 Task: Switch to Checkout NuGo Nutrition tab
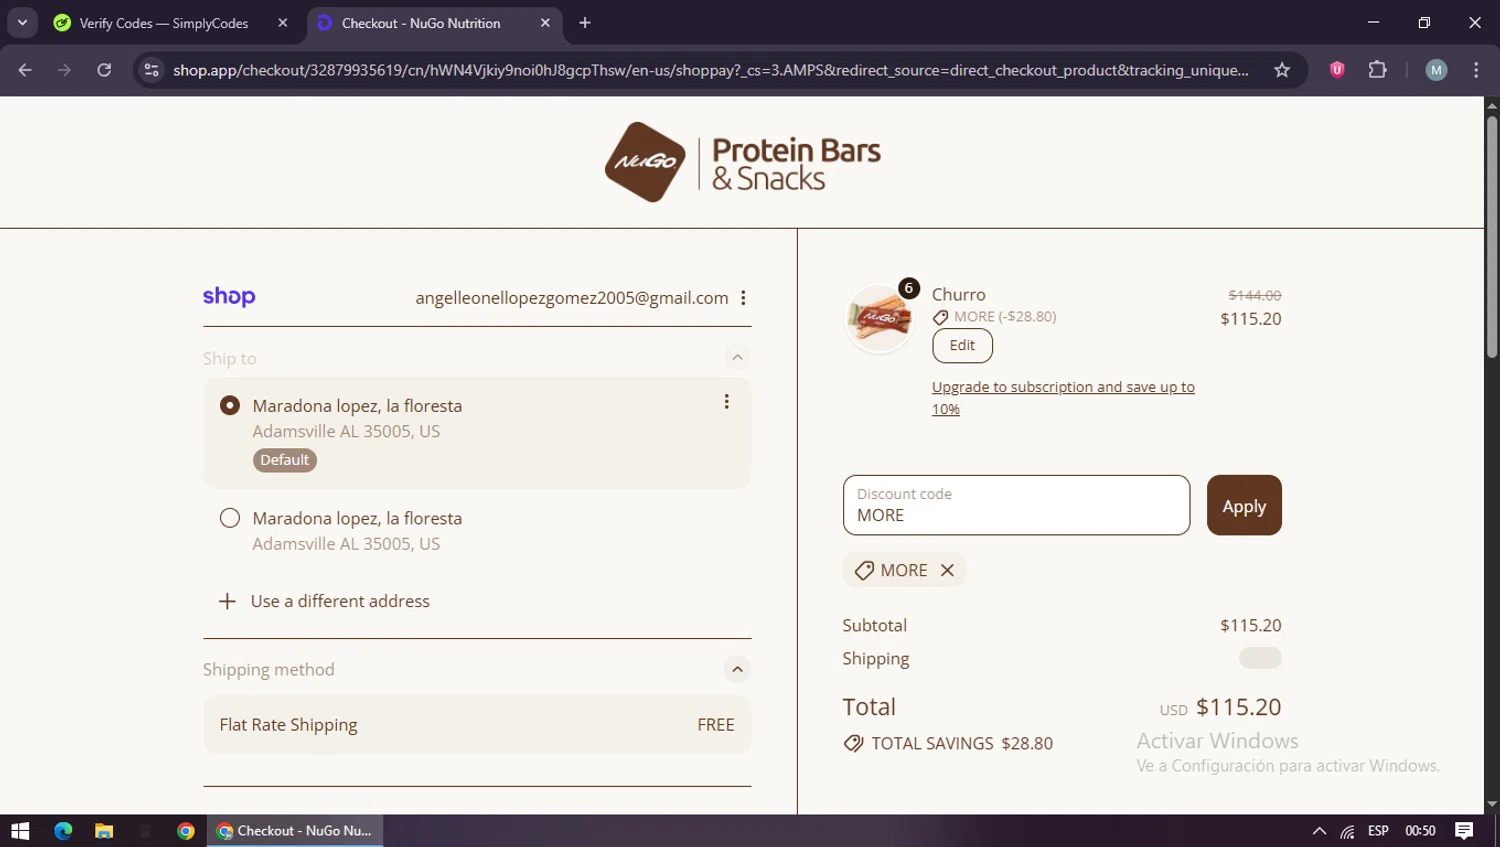click(420, 23)
